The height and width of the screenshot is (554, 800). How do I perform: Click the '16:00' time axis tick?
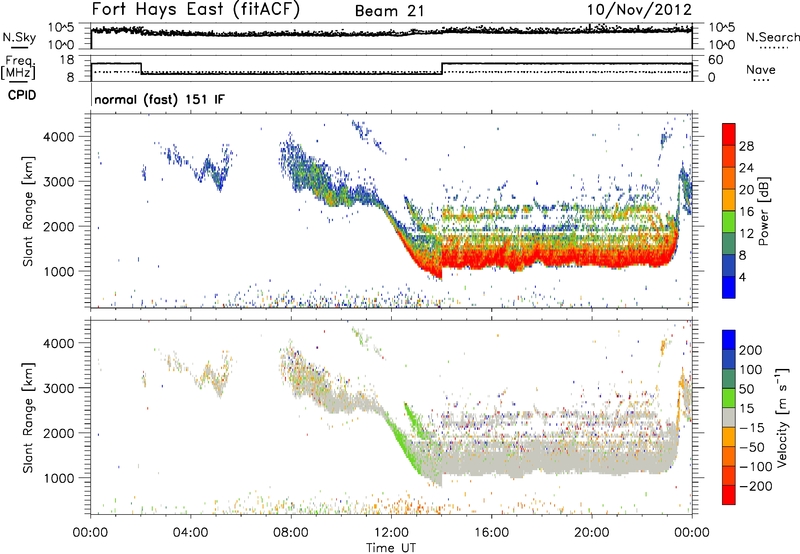pyautogui.click(x=491, y=533)
